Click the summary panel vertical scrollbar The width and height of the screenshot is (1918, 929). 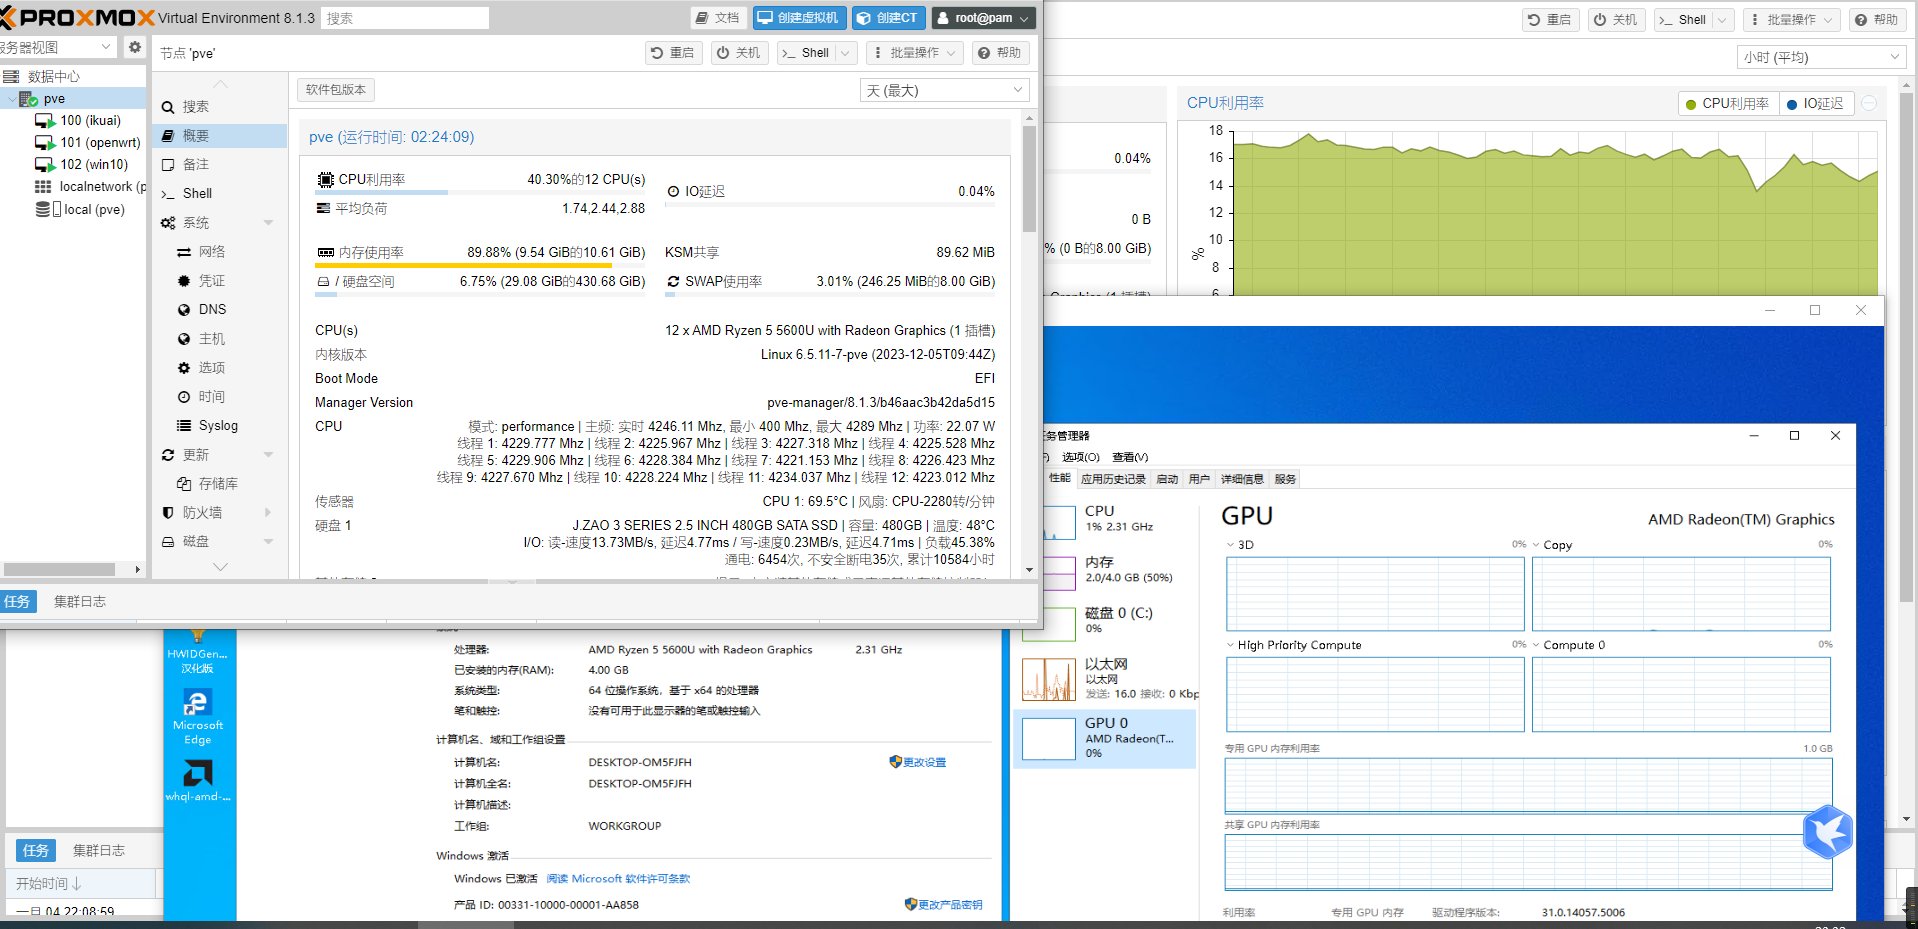[1030, 178]
